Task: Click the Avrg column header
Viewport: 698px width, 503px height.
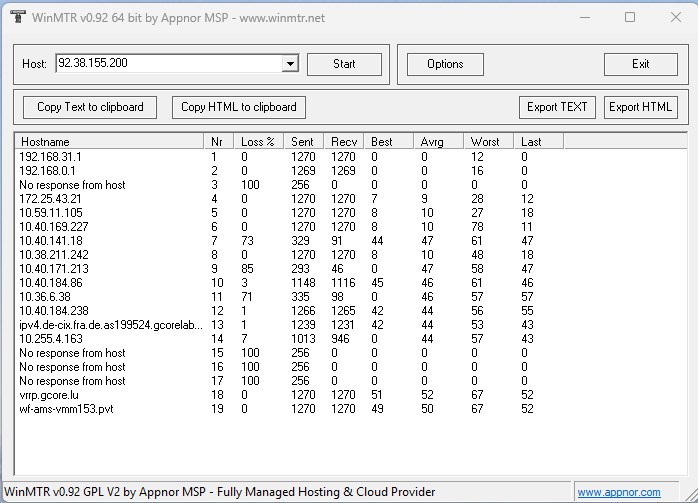Action: pos(440,142)
